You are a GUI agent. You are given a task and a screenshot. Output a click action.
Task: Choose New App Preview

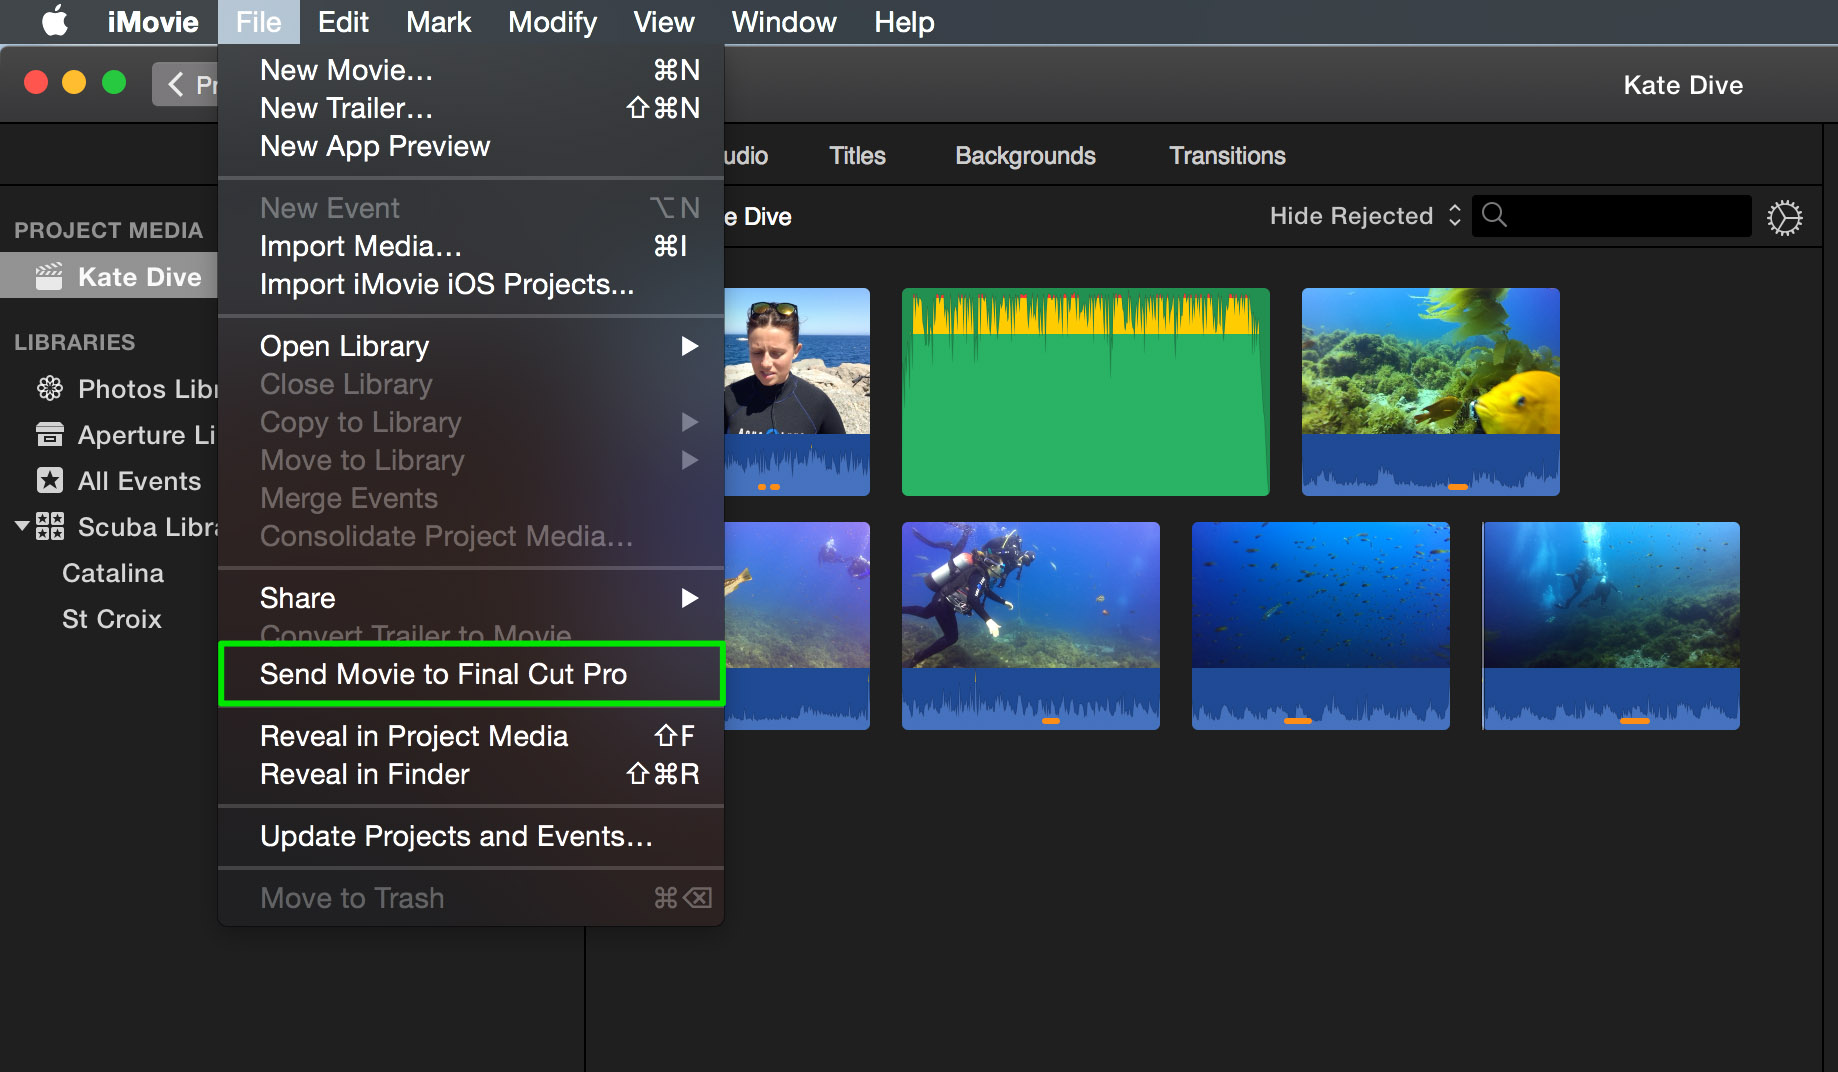pos(471,146)
